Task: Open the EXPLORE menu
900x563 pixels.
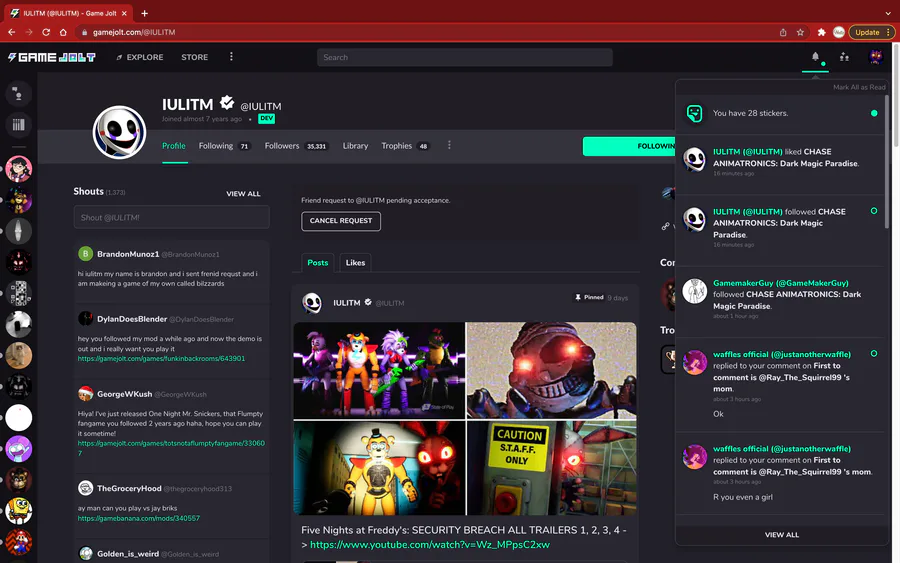Action: point(139,57)
